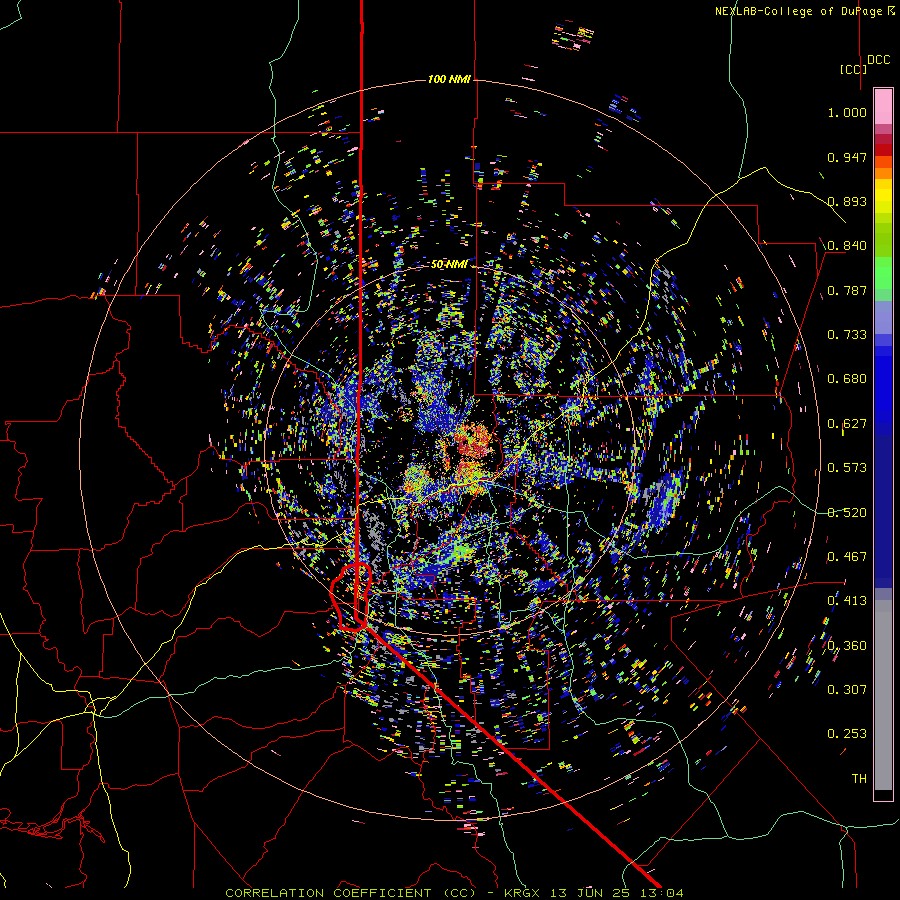Click the DCC label above the color scale
The image size is (900, 900).
[879, 60]
